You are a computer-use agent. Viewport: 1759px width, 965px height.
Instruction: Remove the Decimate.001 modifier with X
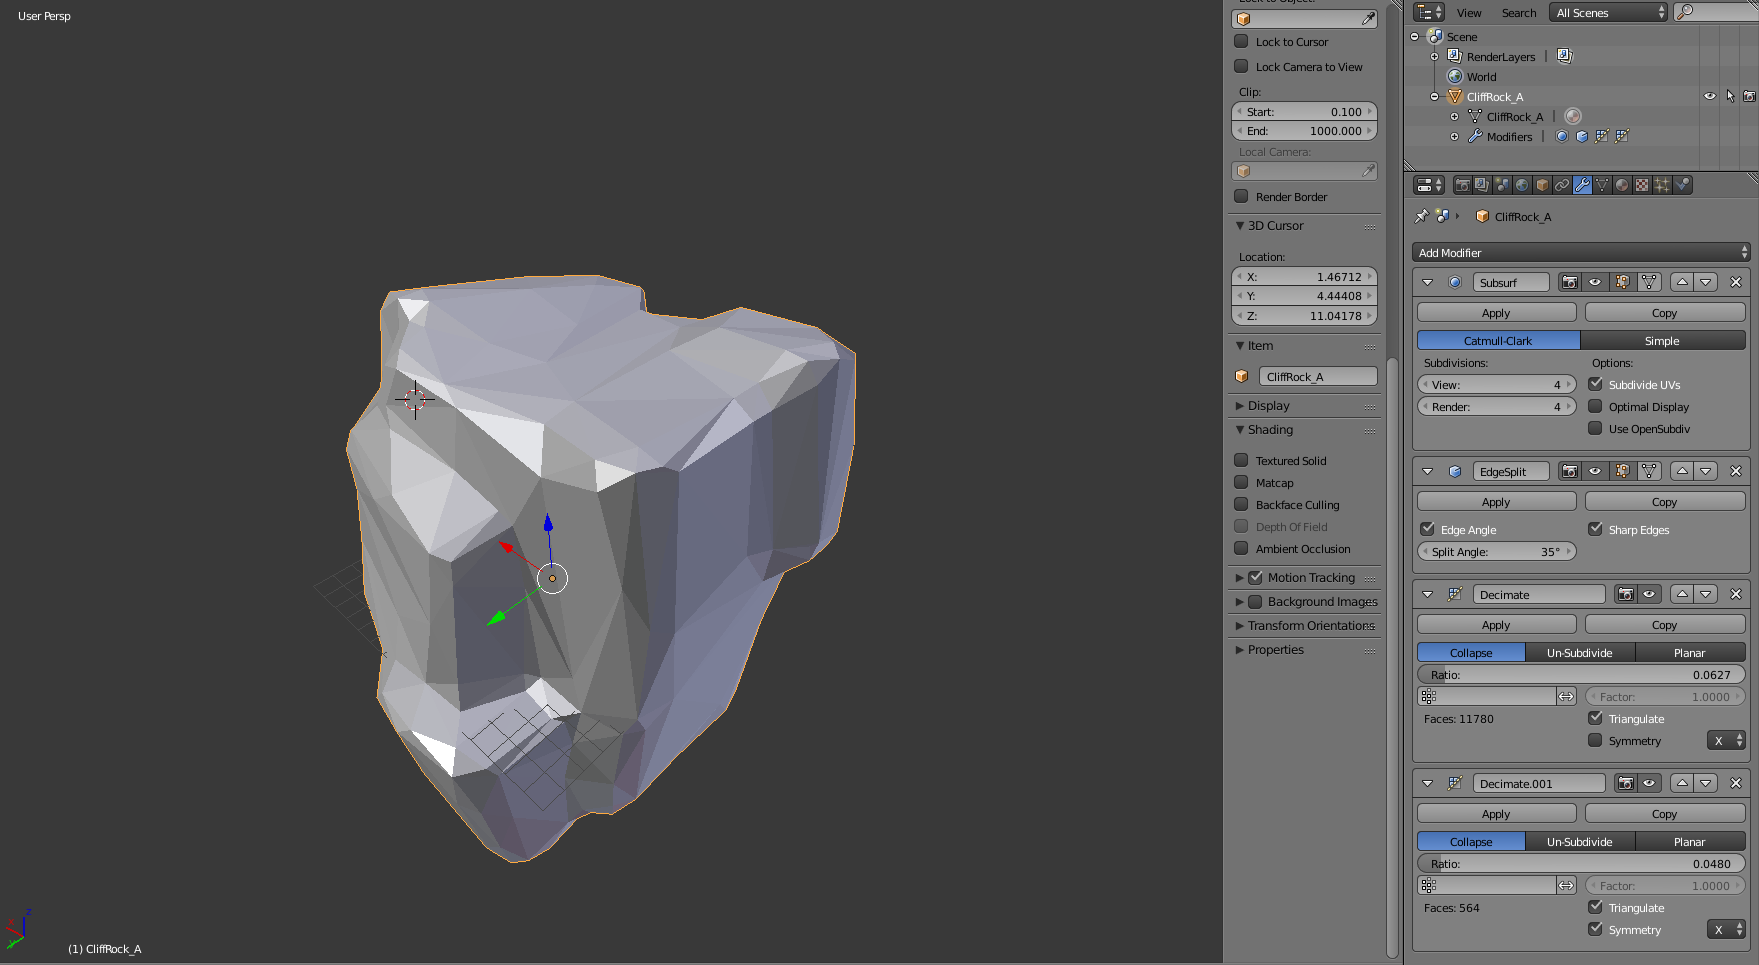(x=1736, y=783)
